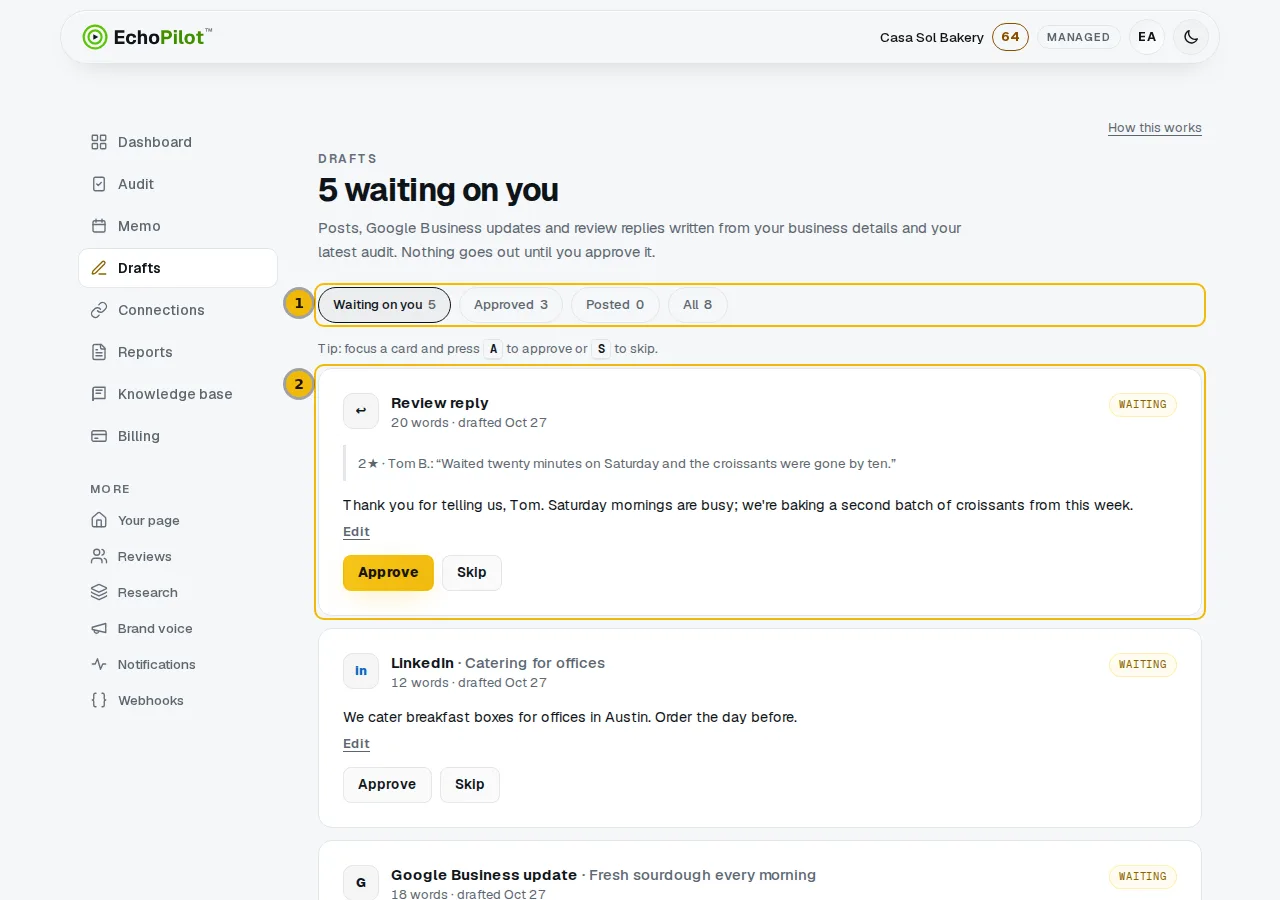Image resolution: width=1280 pixels, height=900 pixels.
Task: Click the Webhooks braces icon
Action: click(99, 700)
